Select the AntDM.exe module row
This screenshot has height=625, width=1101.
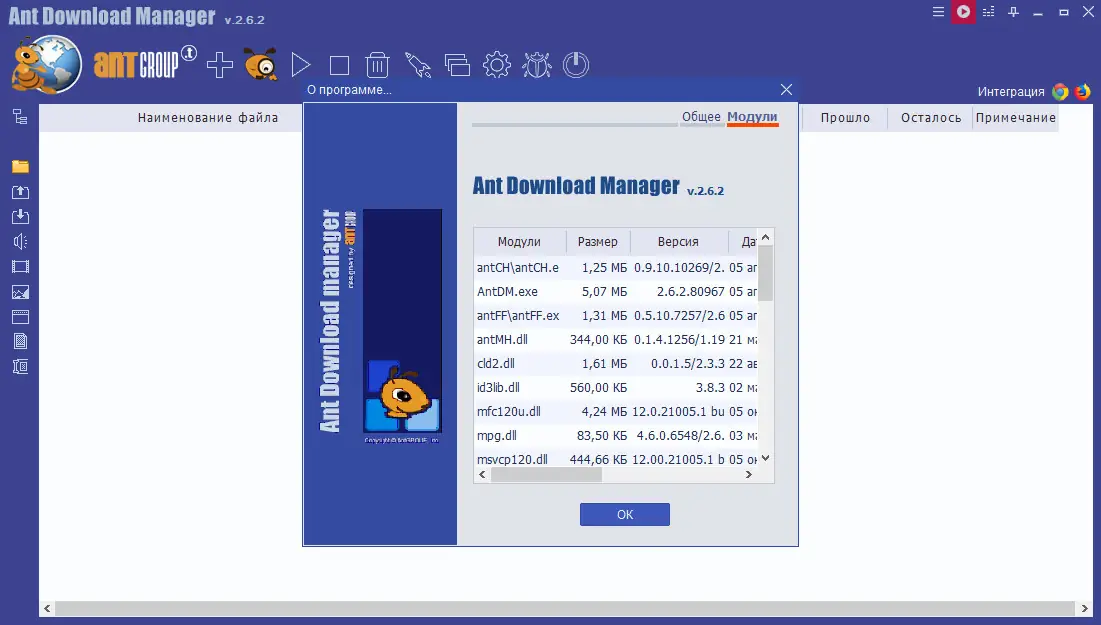616,291
